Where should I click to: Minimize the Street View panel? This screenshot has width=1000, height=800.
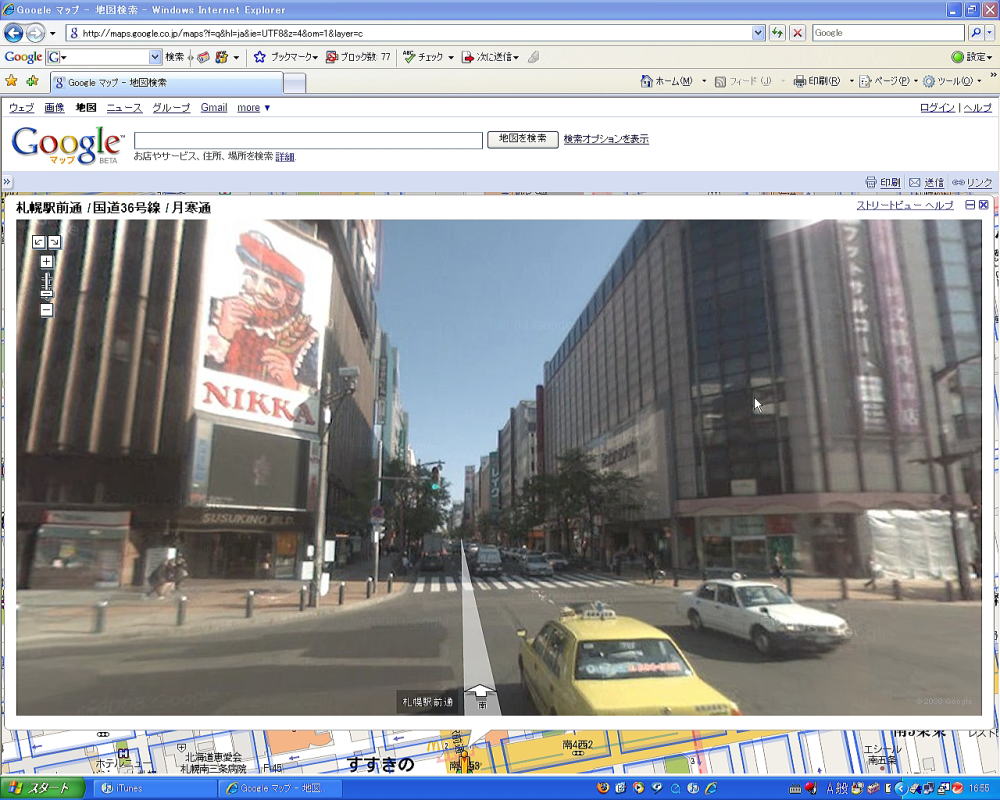coord(969,205)
